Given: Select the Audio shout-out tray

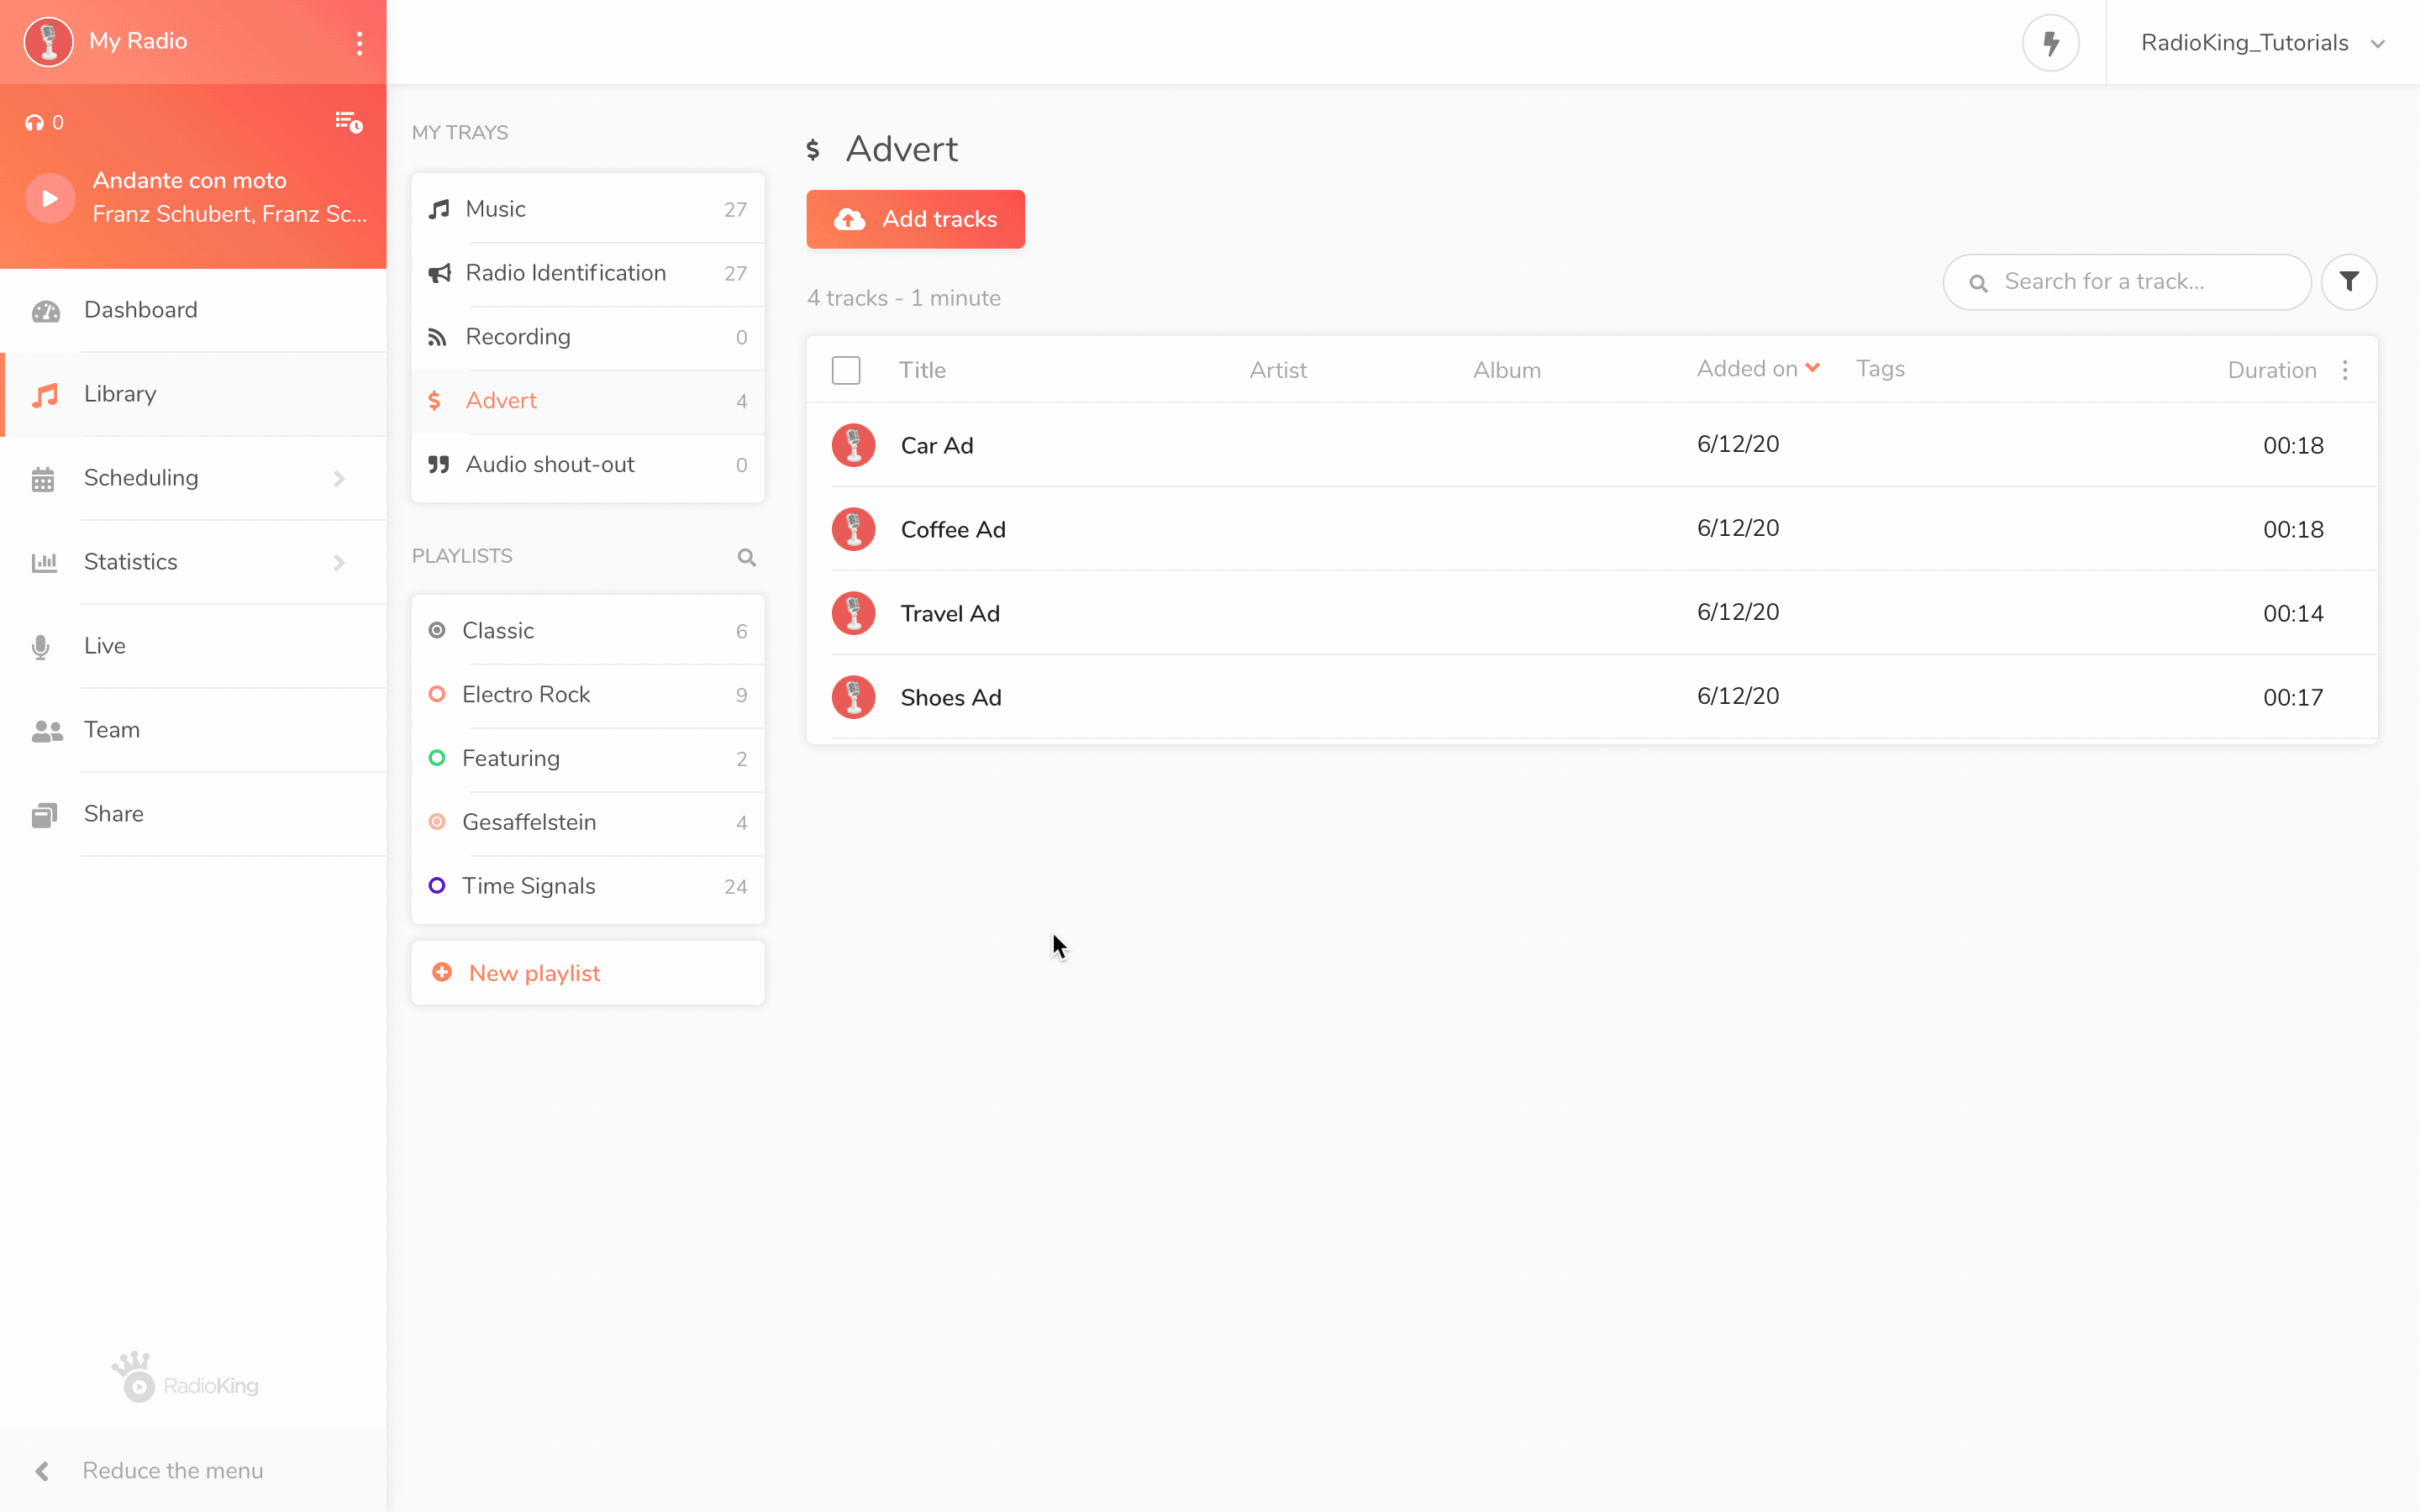Looking at the screenshot, I should (x=588, y=465).
